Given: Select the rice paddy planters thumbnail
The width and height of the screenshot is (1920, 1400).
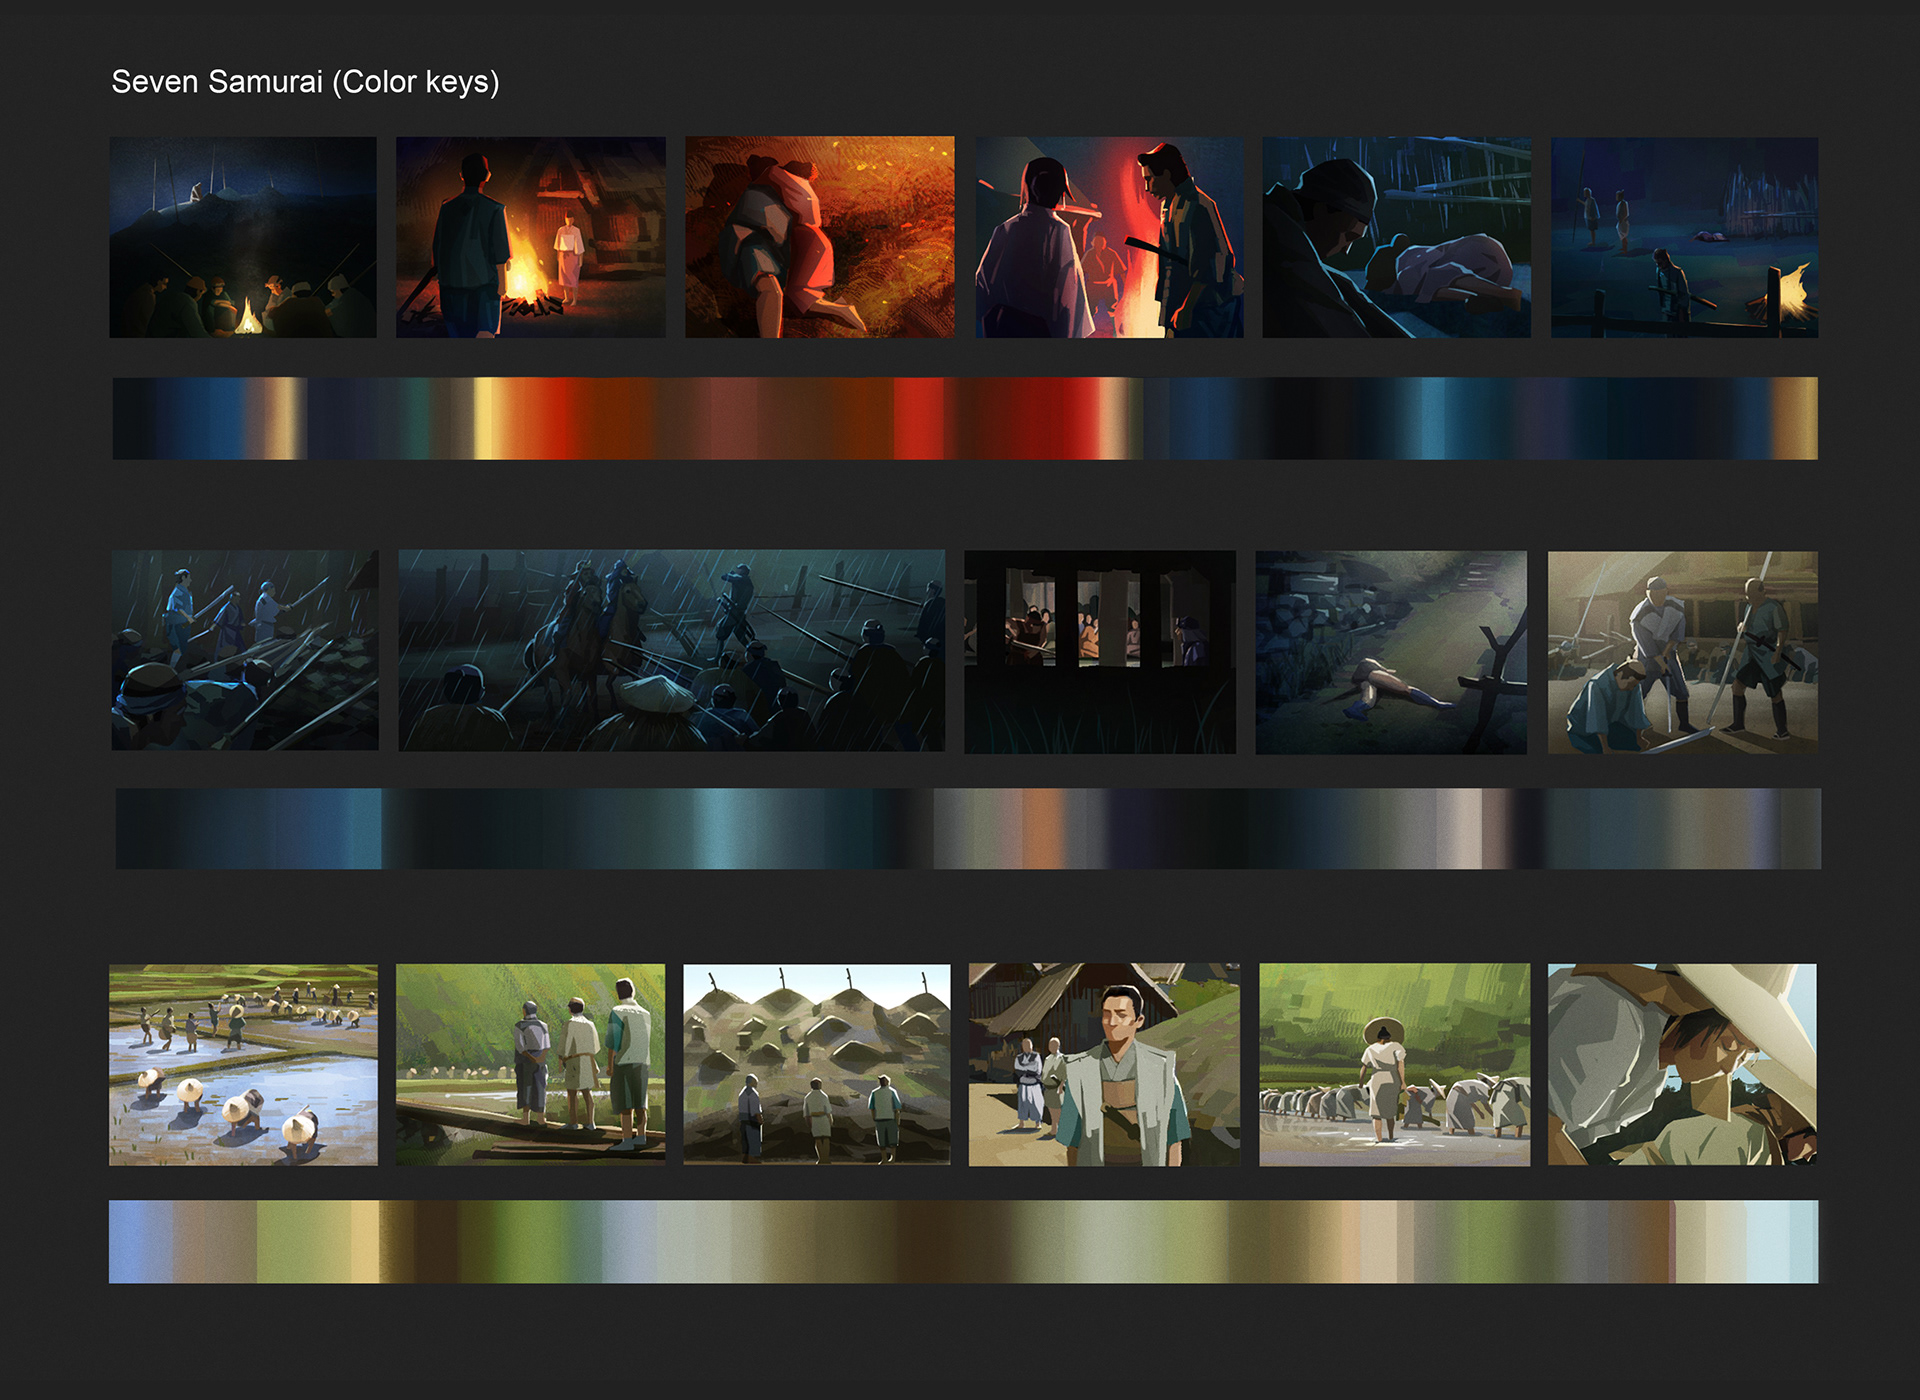Looking at the screenshot, I should (243, 1065).
